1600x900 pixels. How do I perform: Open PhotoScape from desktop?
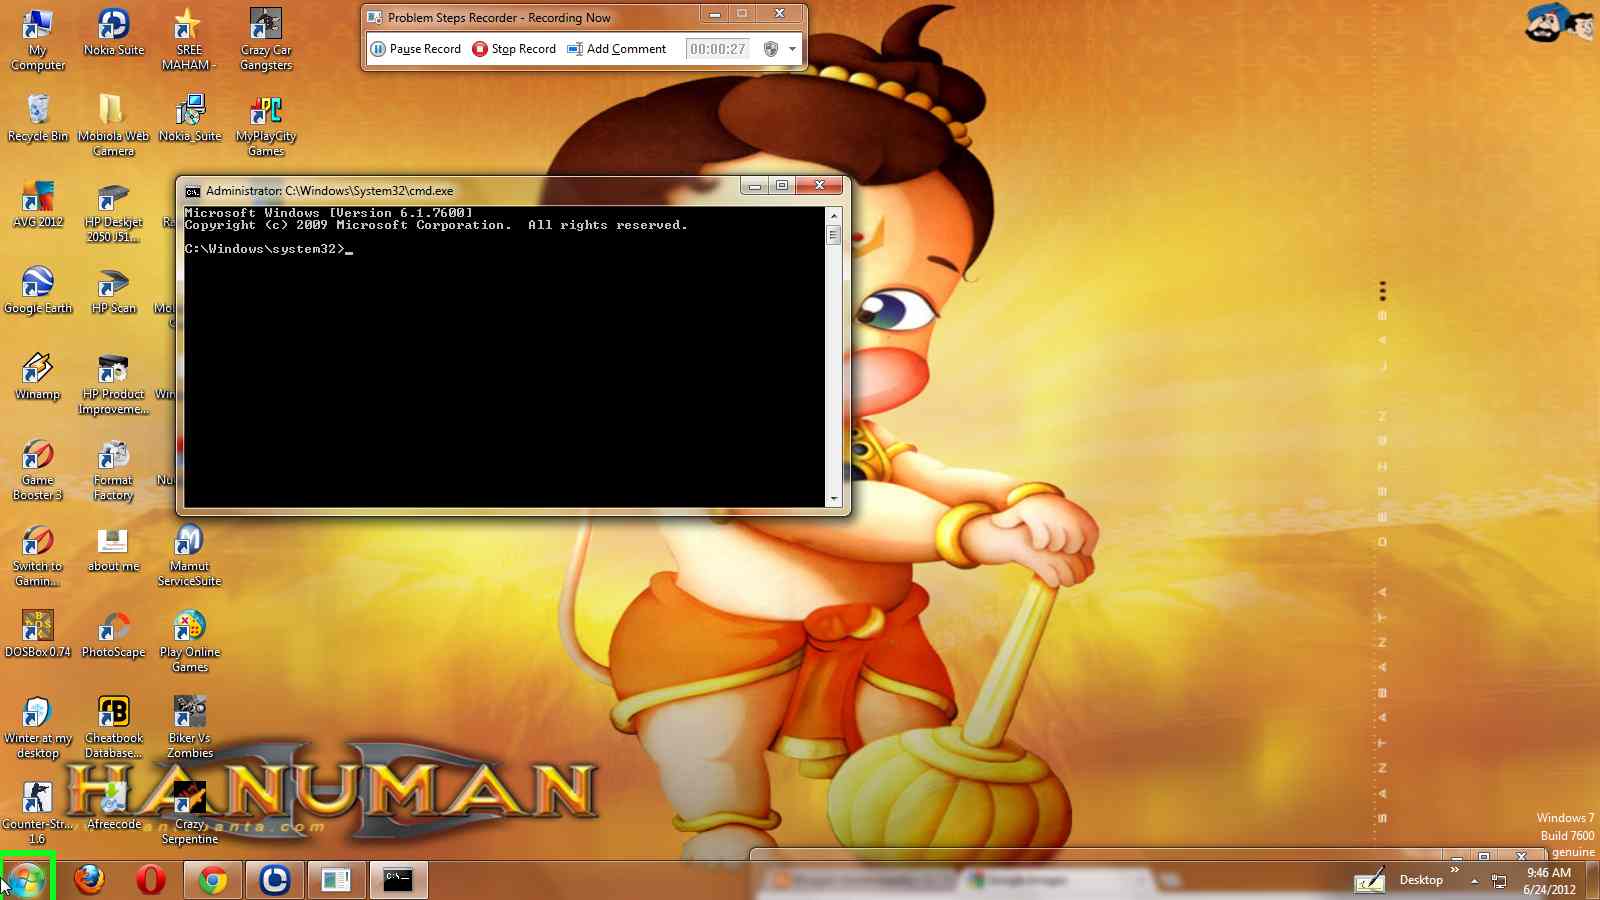[x=113, y=635]
